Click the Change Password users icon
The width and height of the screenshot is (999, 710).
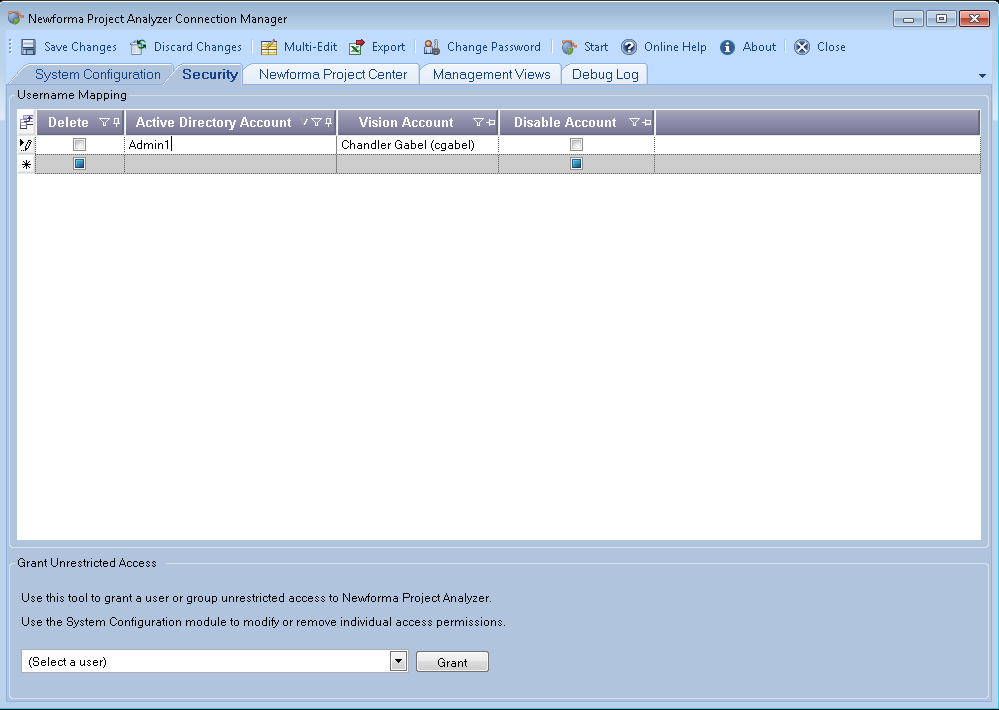[432, 47]
